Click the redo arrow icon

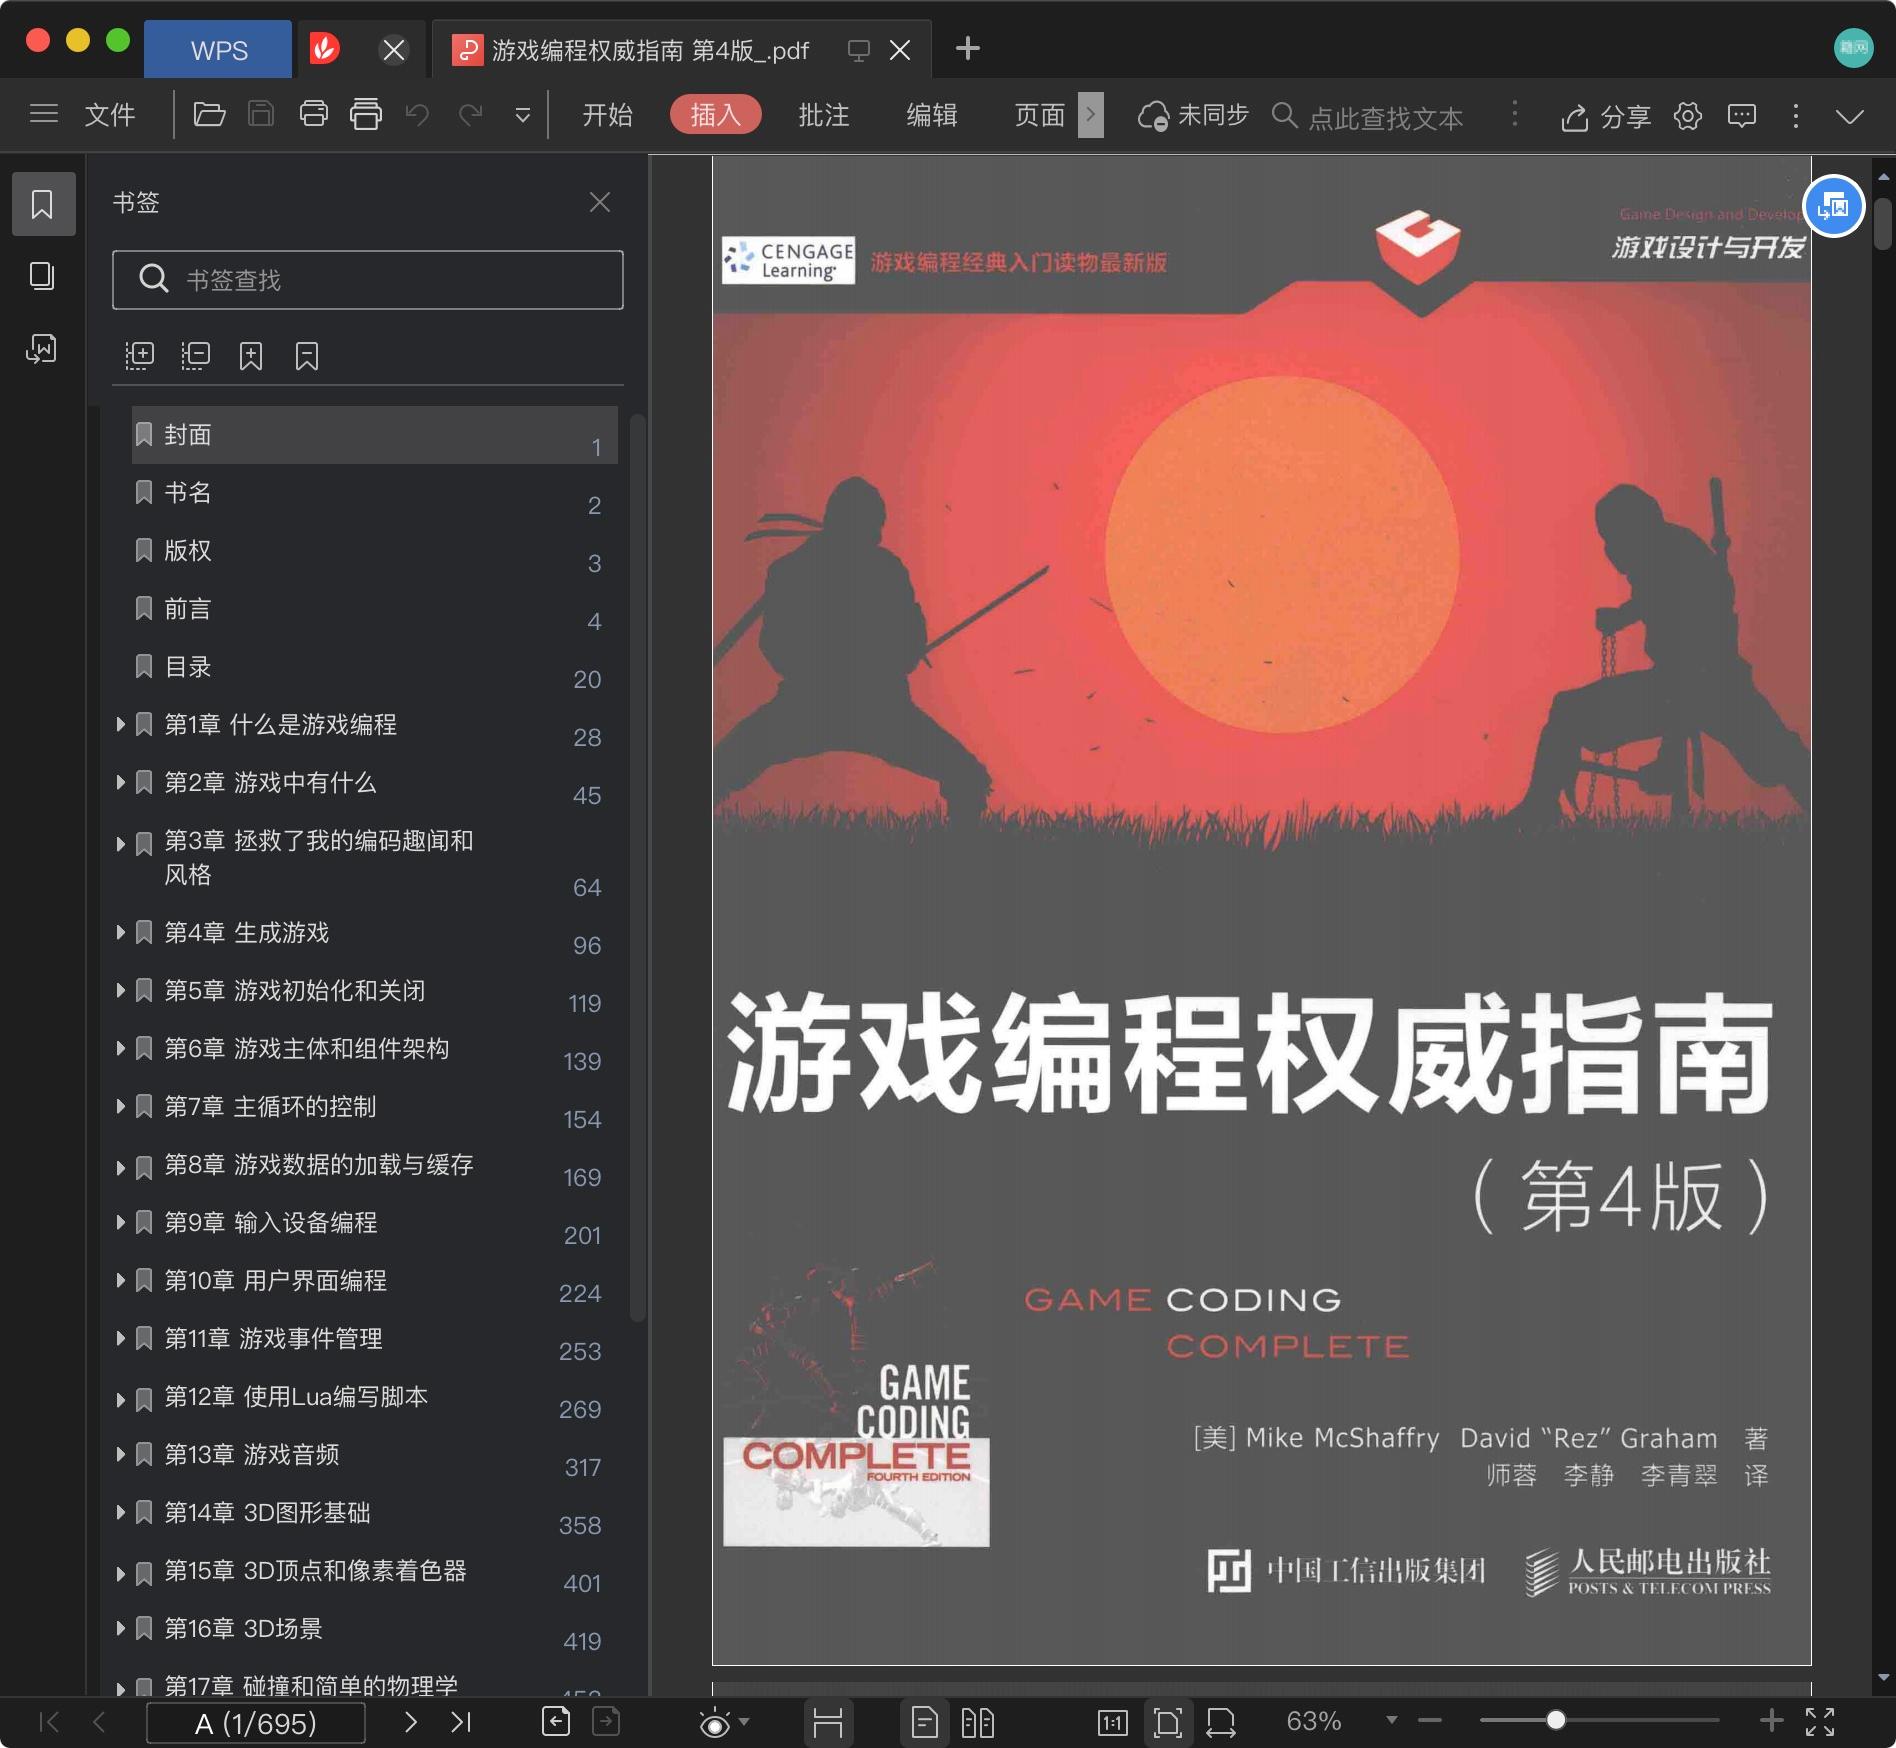coord(470,114)
